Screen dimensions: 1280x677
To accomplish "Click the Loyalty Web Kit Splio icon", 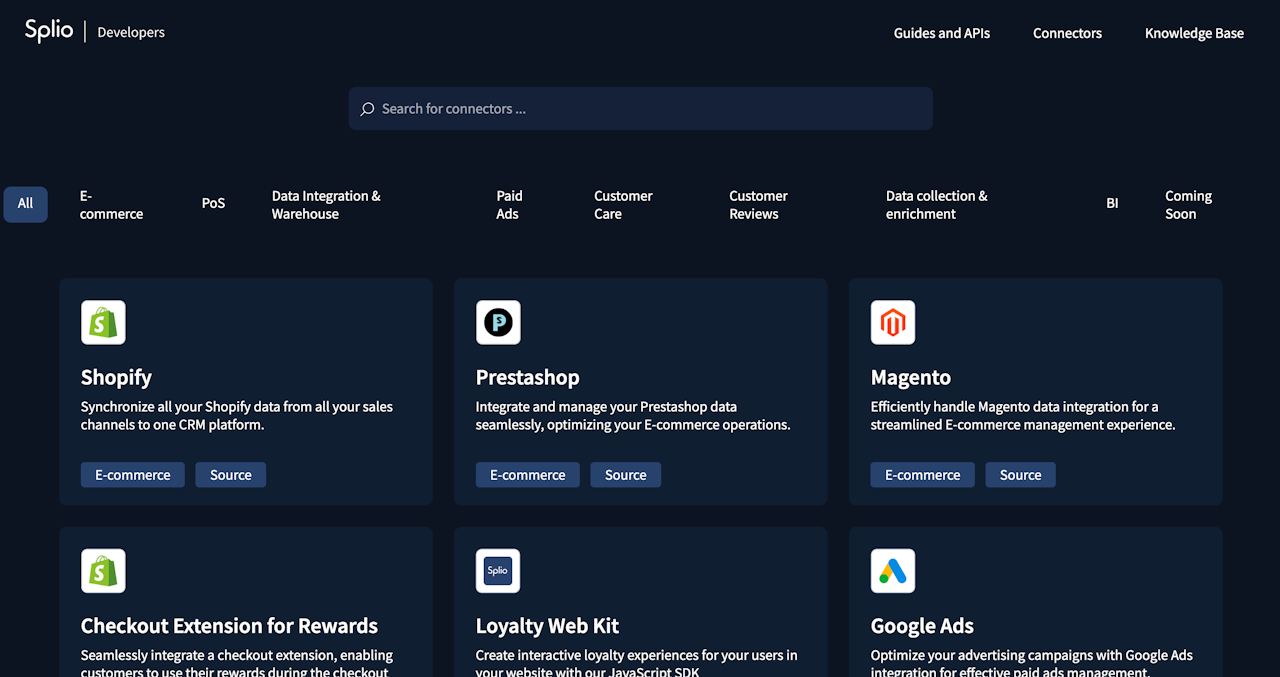I will 498,571.
